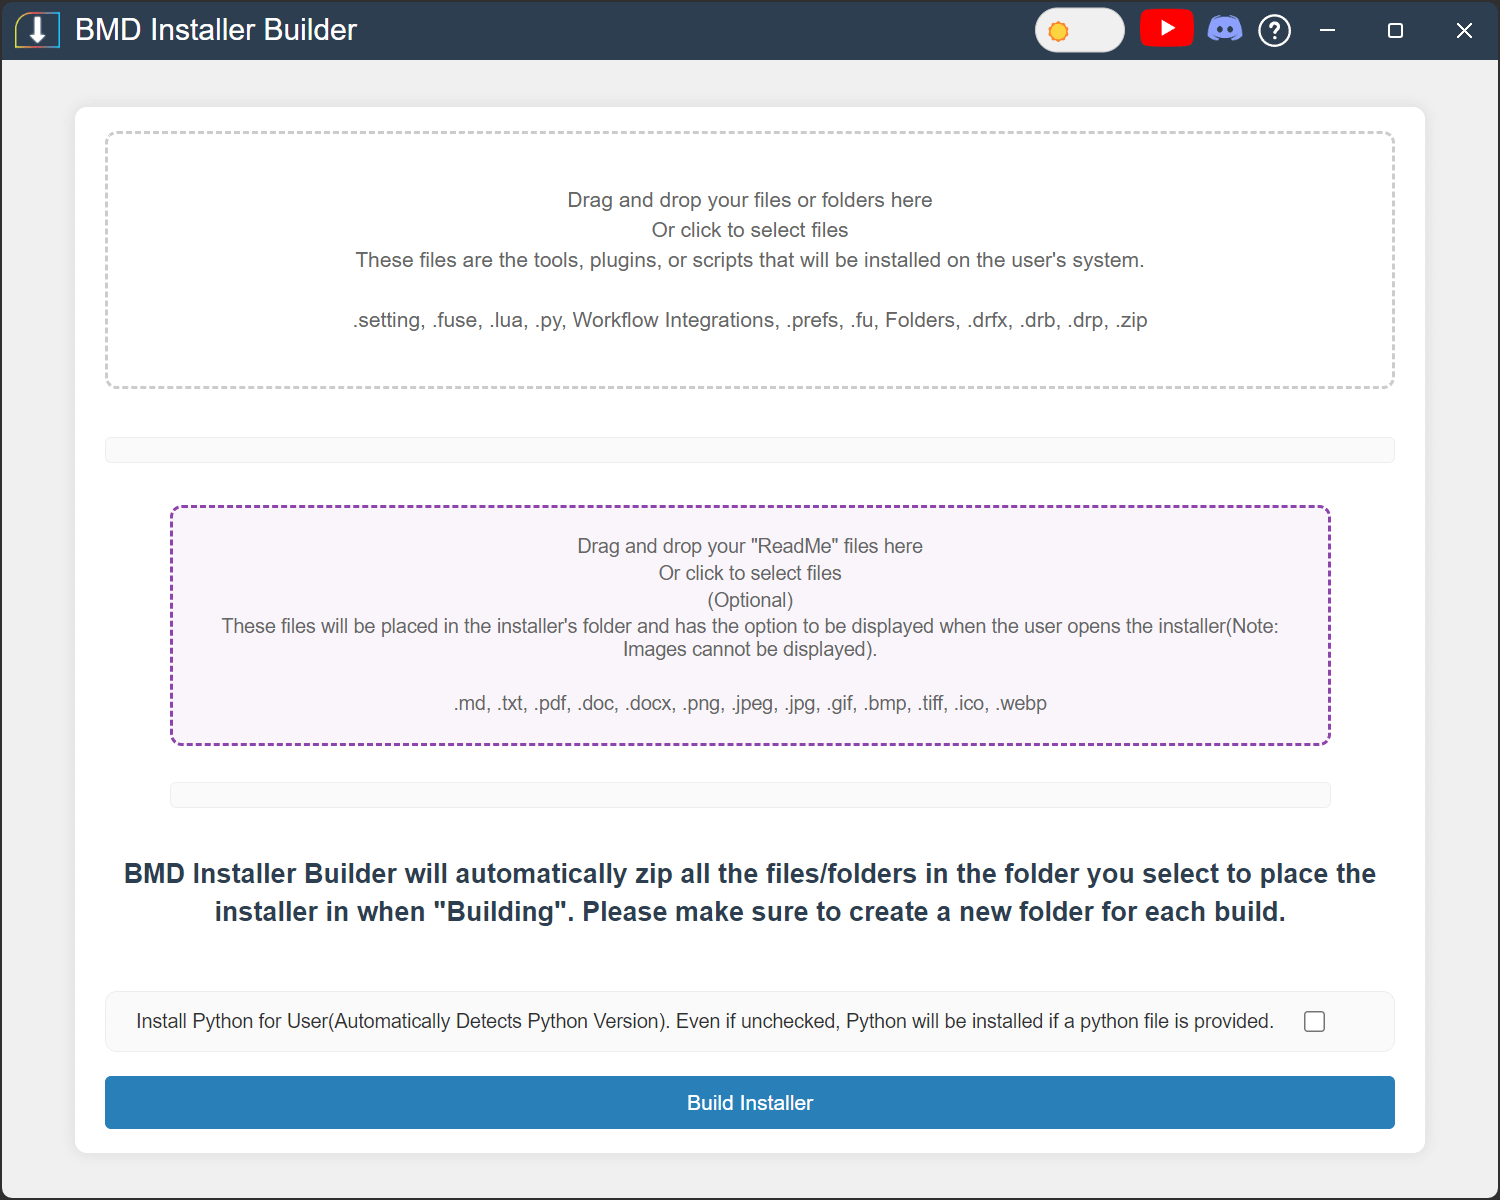Click the bold auto-zip notice text
Screen dimensions: 1500x1200
750,892
